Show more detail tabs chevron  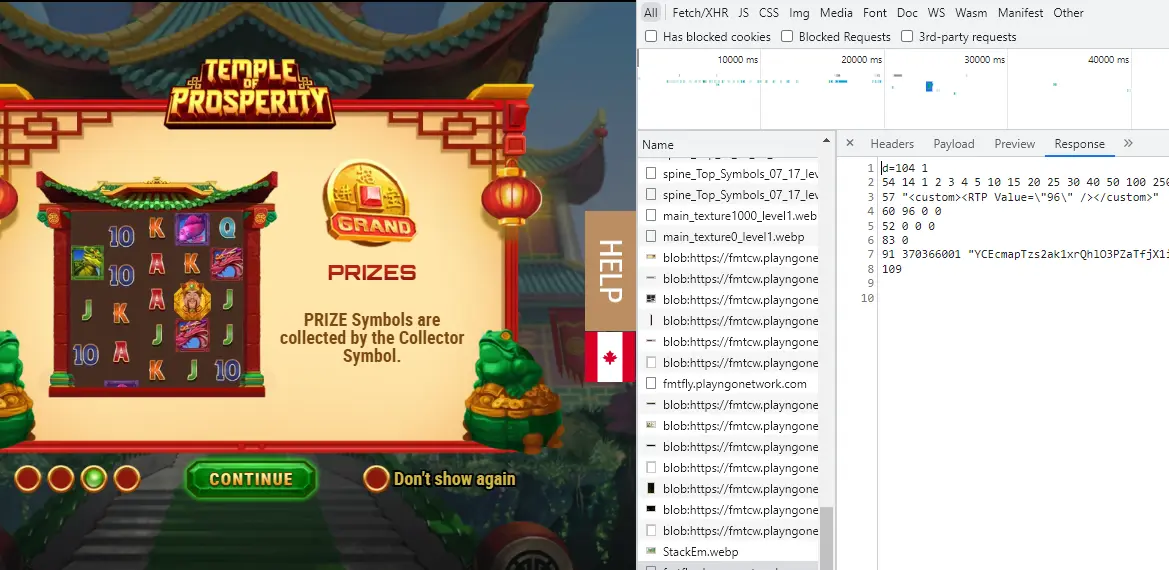pos(1128,143)
